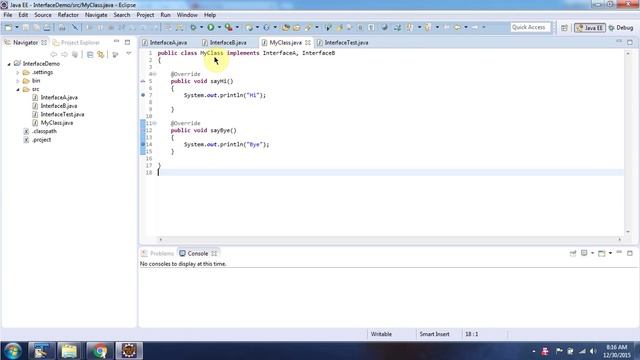The height and width of the screenshot is (360, 640).
Task: Select MyClass.java in Navigator tree
Action: [x=57, y=123]
